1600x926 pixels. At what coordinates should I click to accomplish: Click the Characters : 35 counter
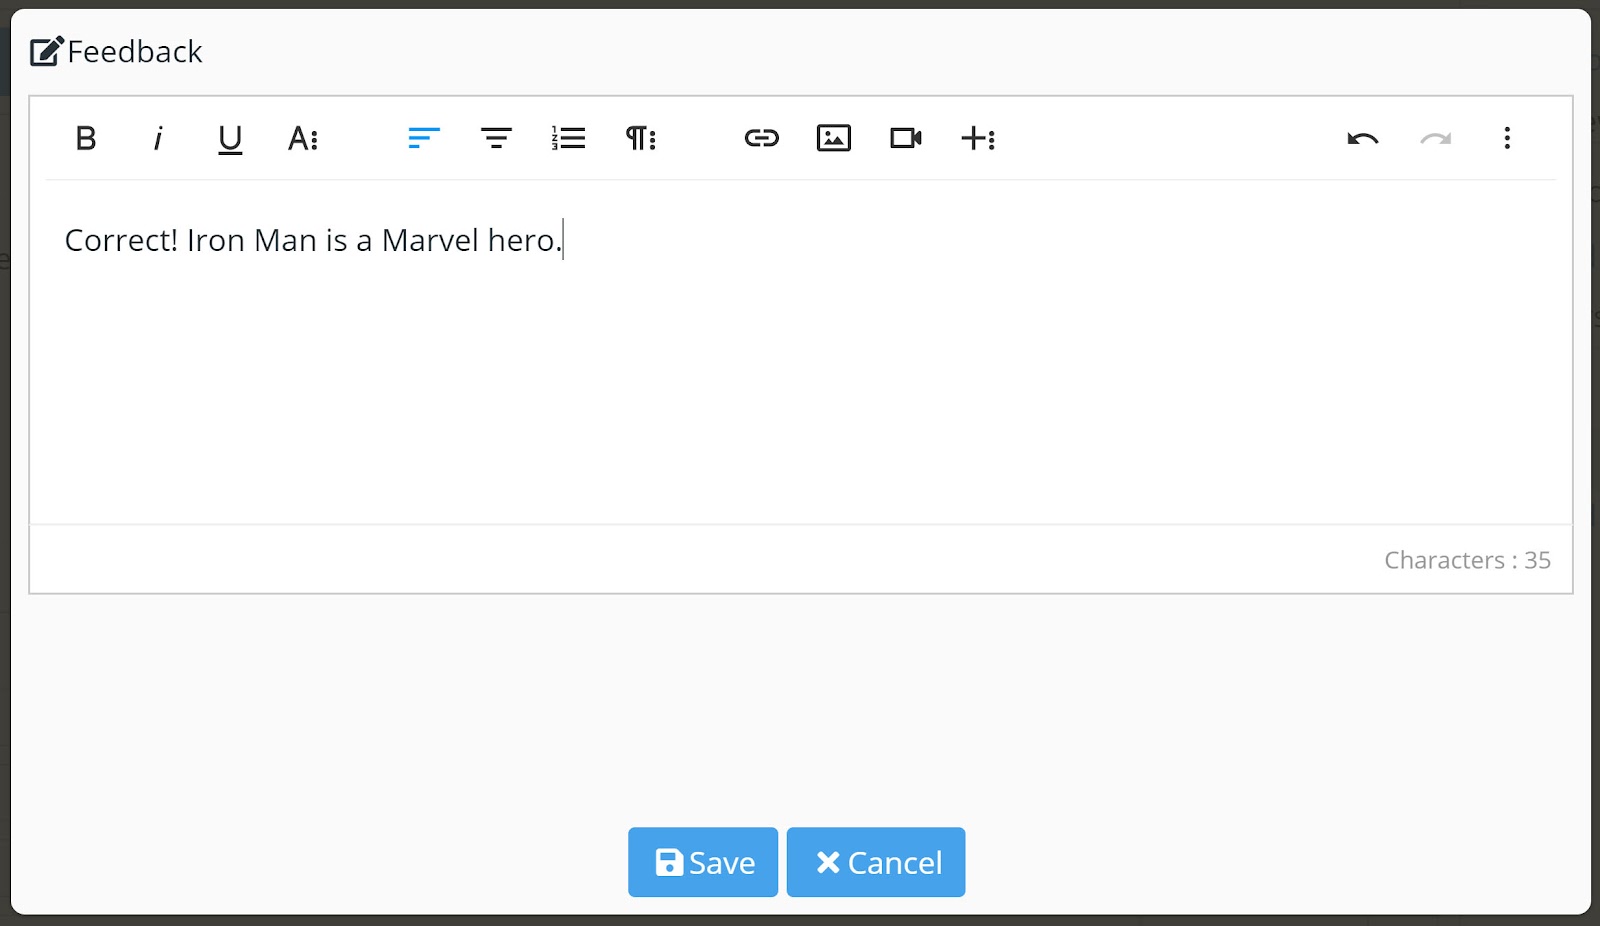(1467, 560)
